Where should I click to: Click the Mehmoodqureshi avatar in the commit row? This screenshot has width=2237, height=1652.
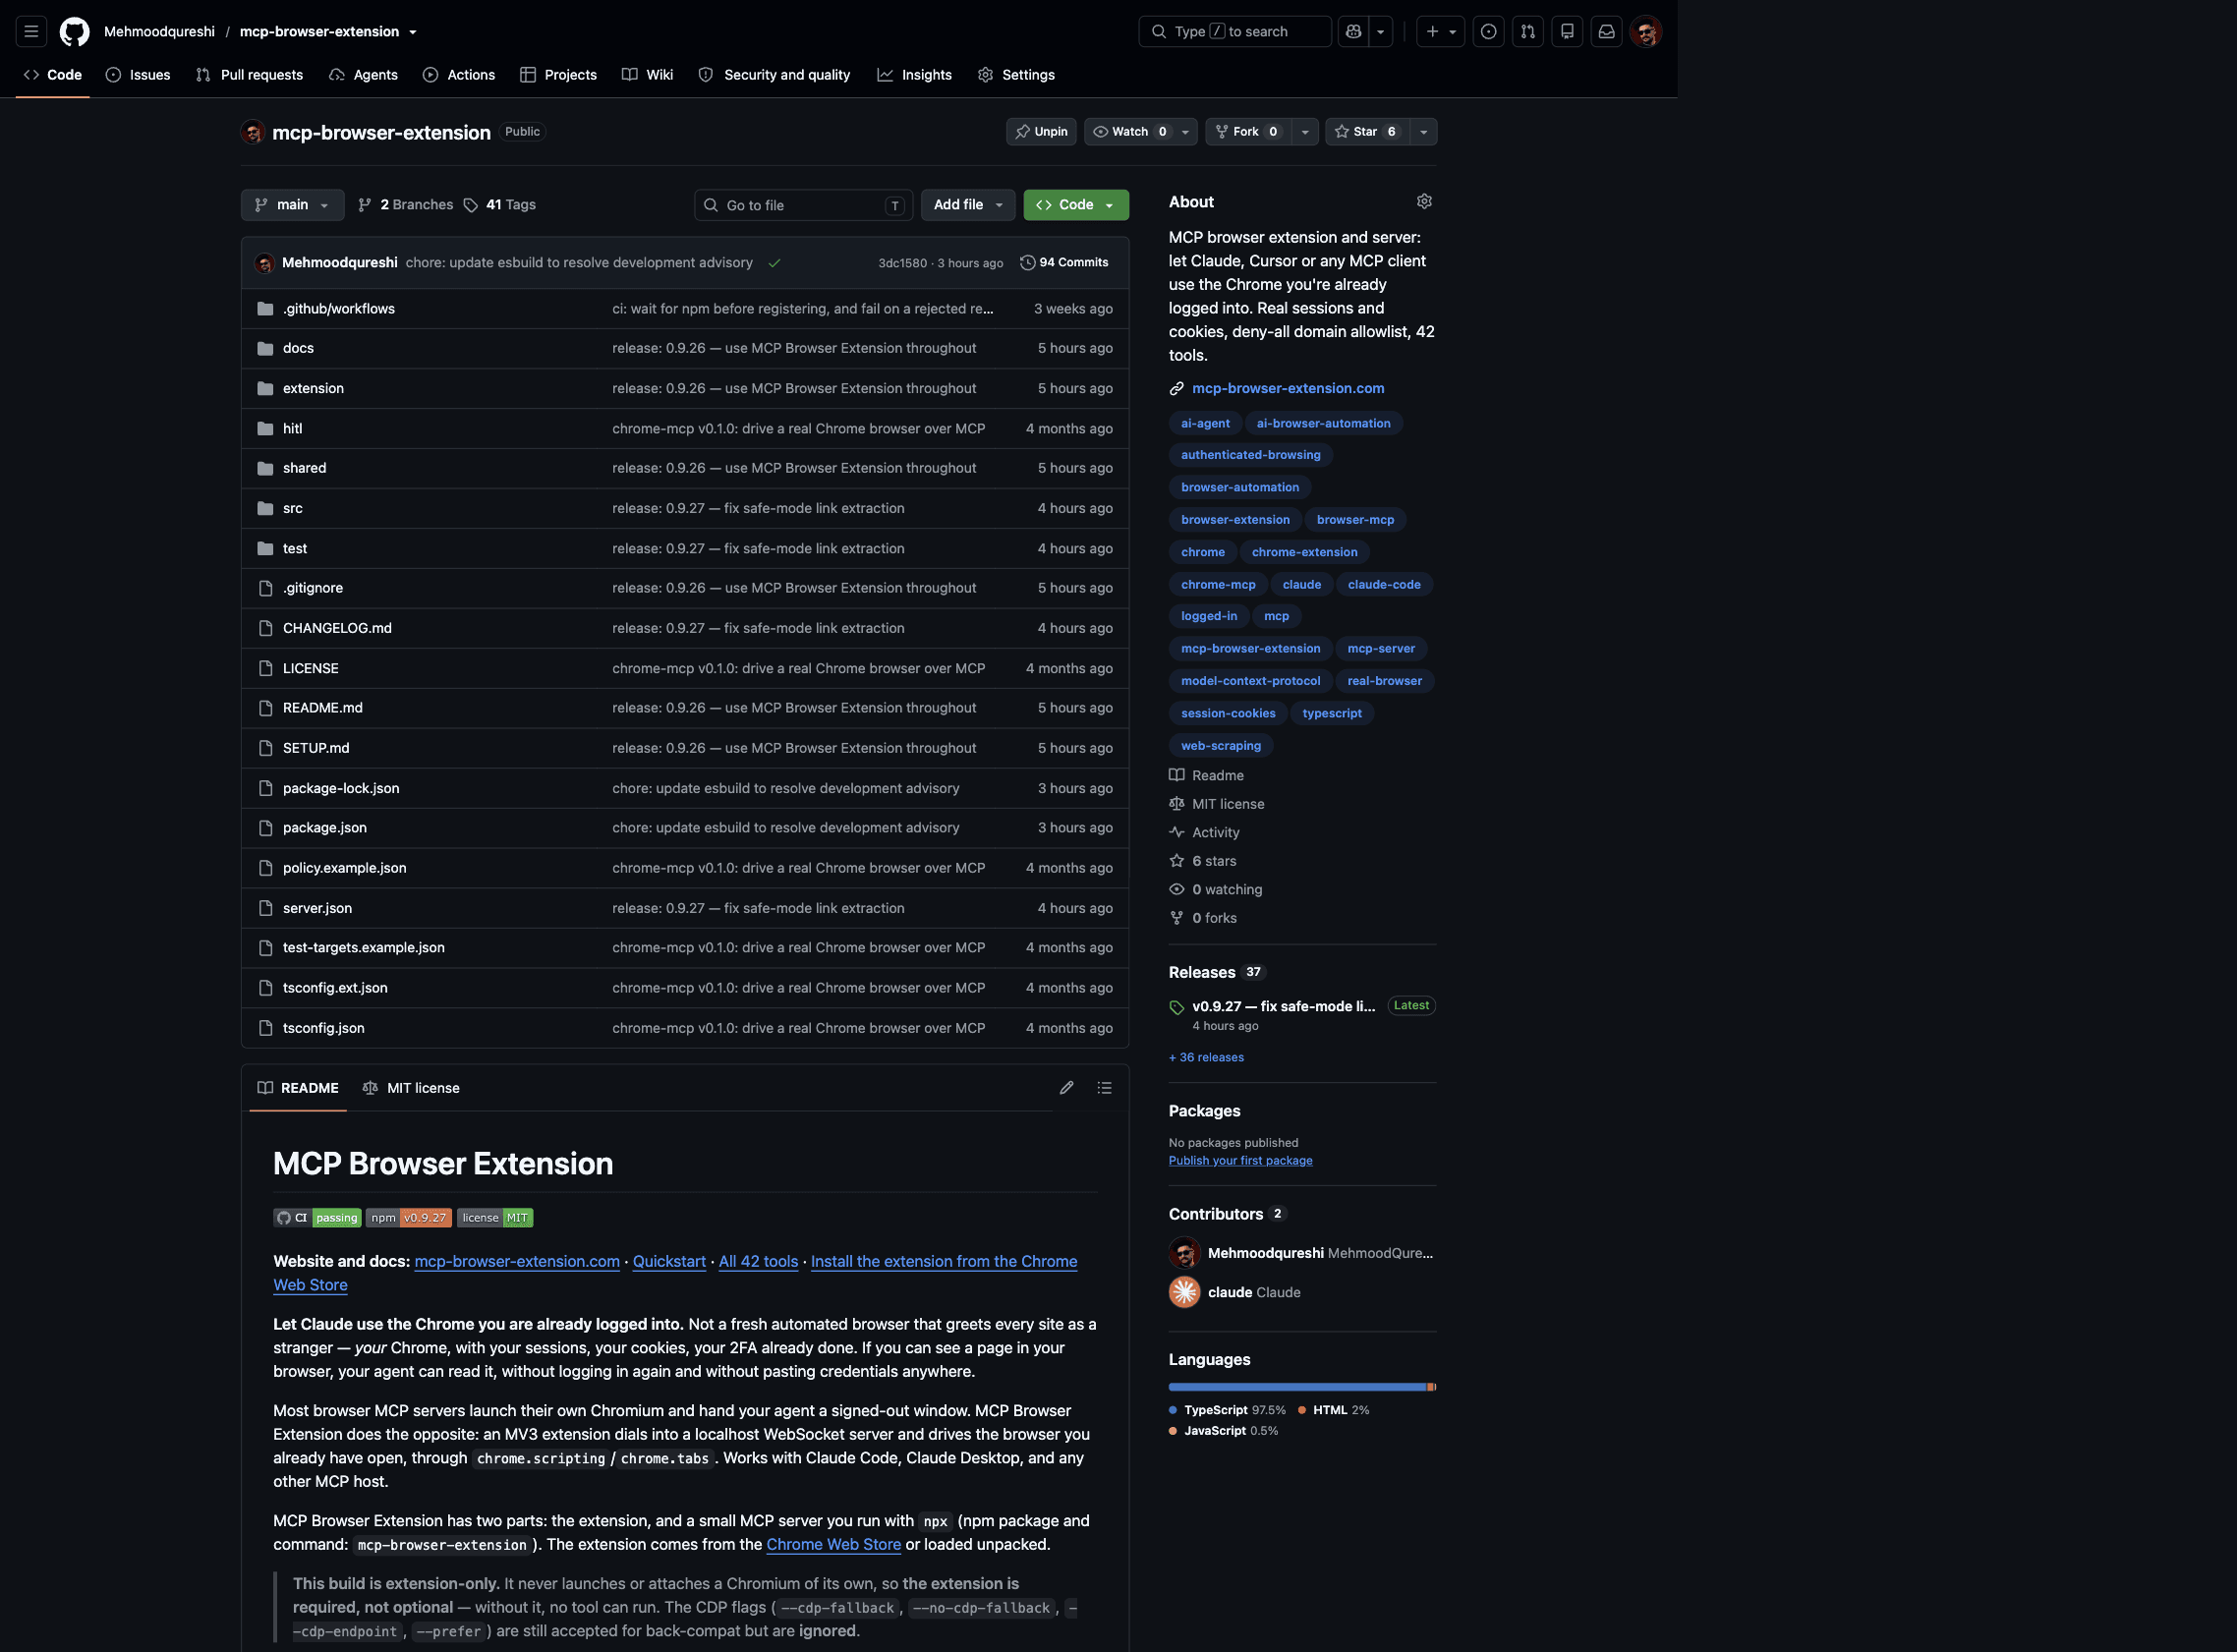265,263
